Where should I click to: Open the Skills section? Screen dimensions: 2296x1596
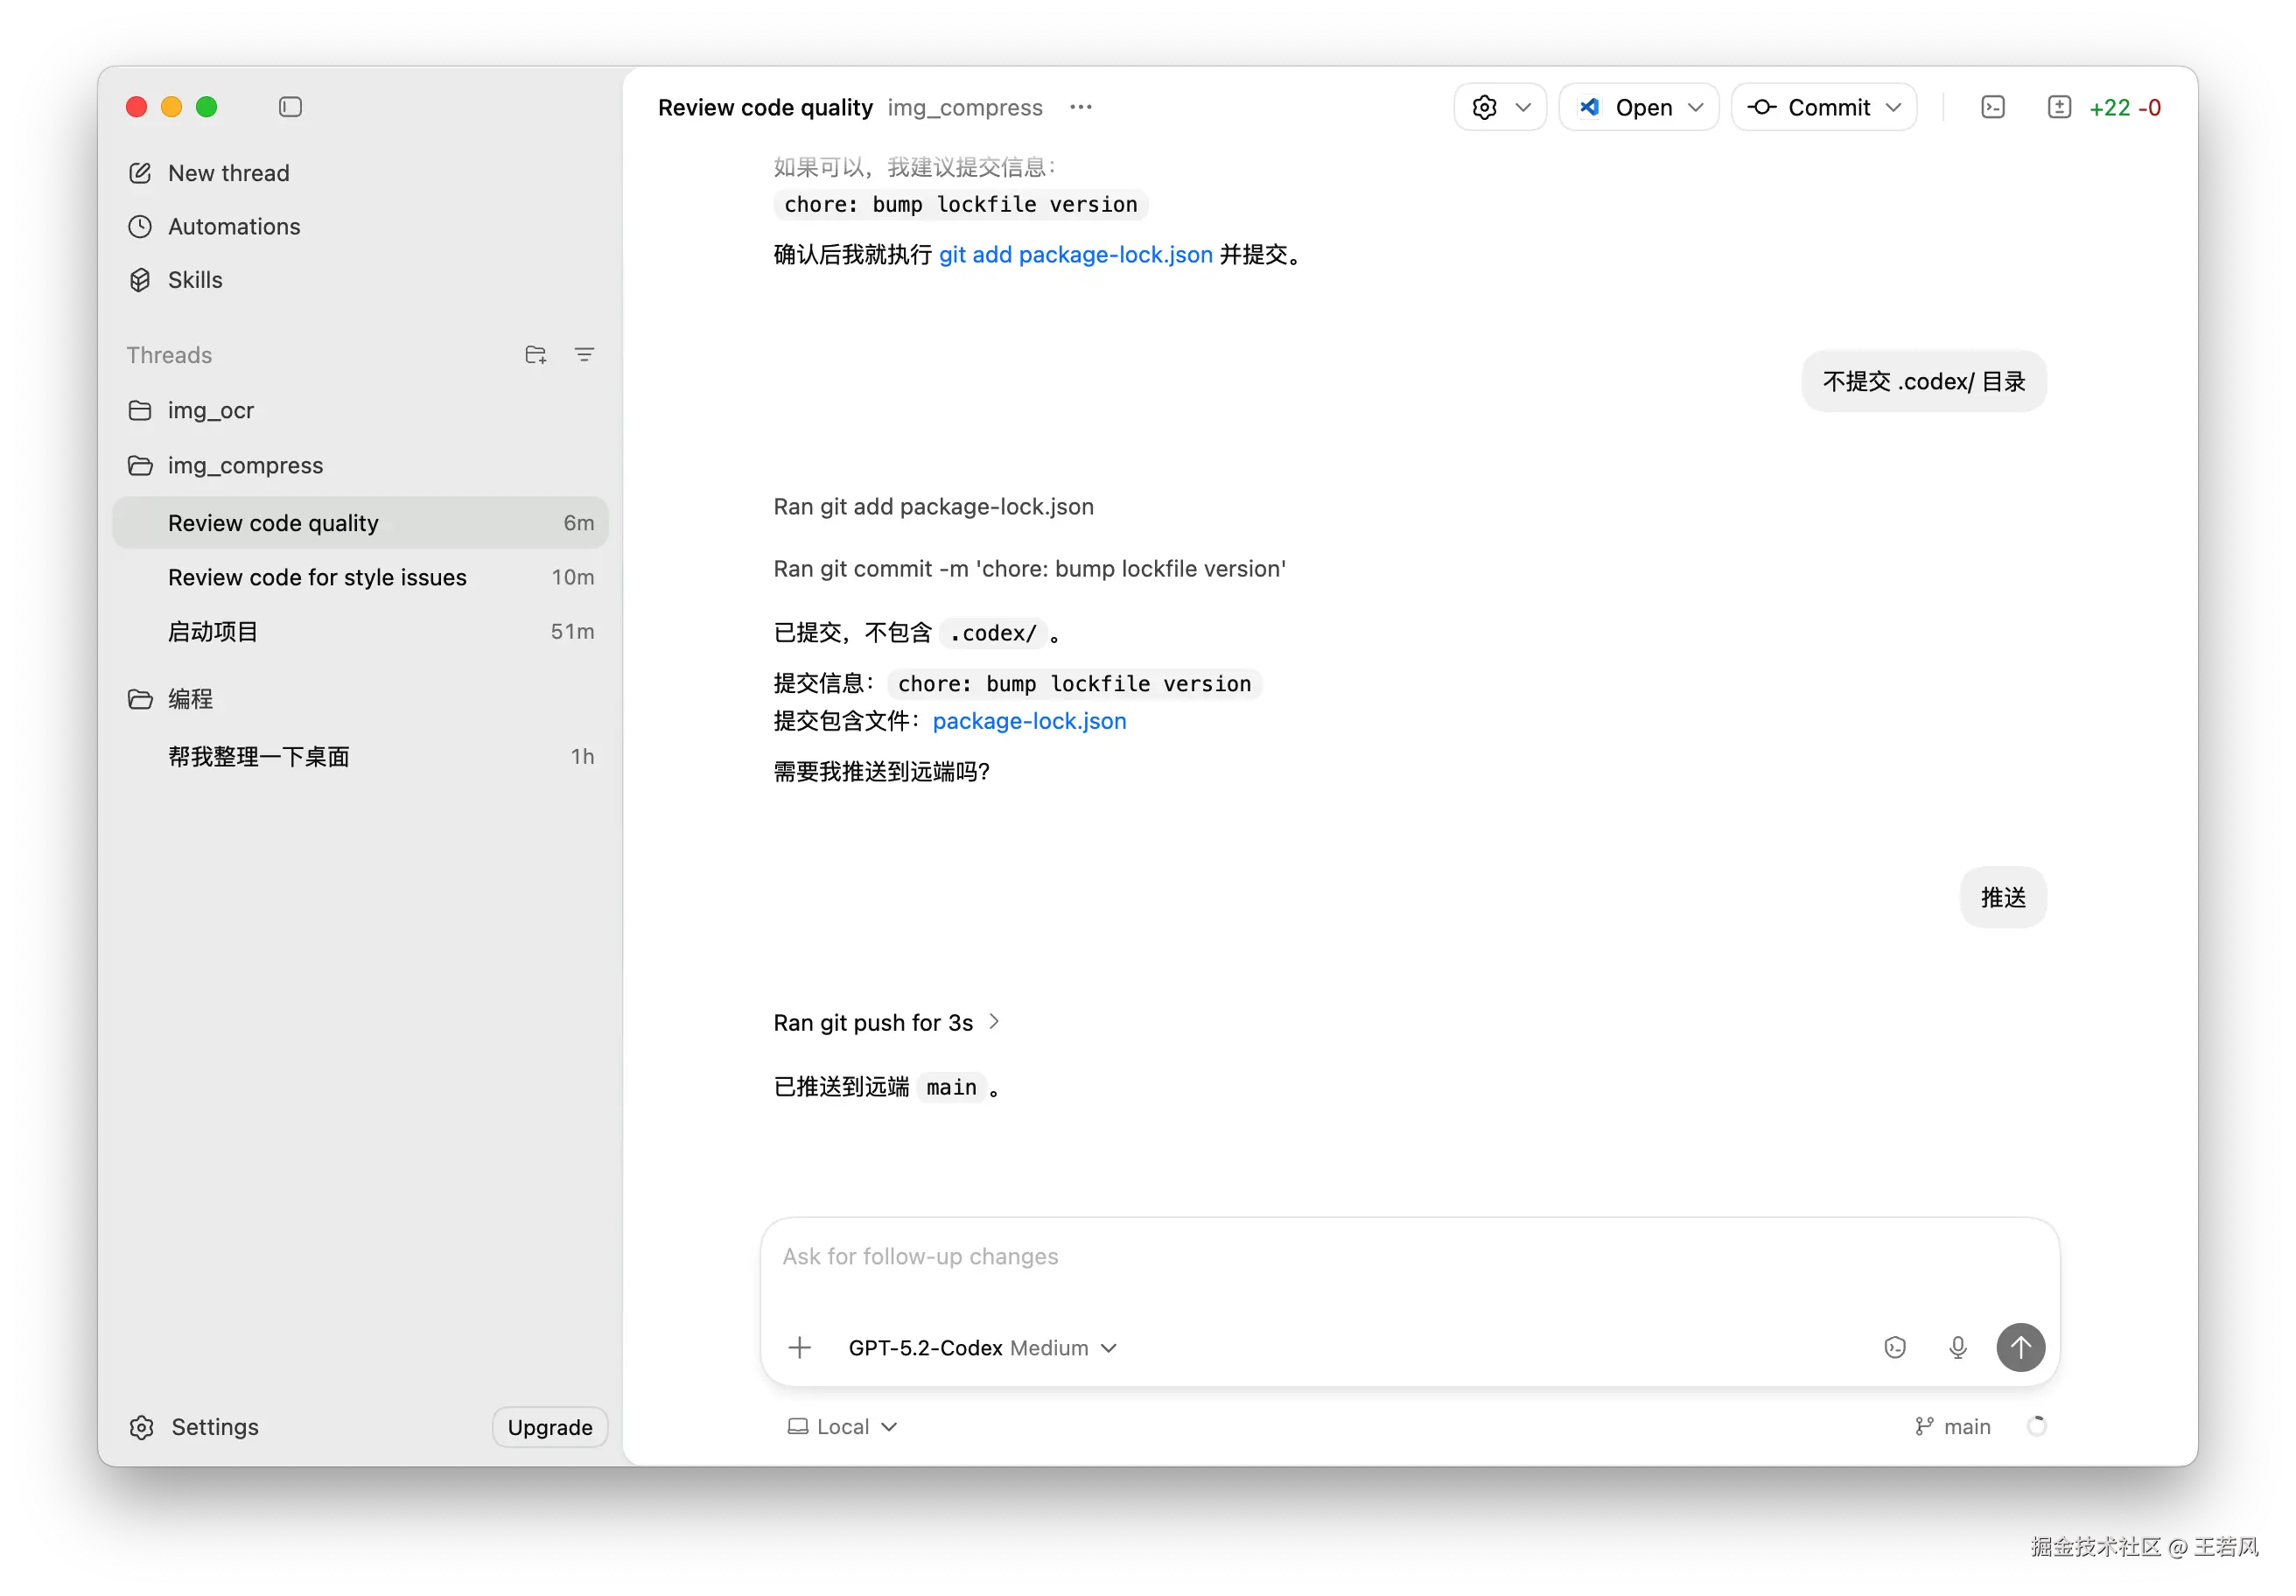click(x=194, y=280)
